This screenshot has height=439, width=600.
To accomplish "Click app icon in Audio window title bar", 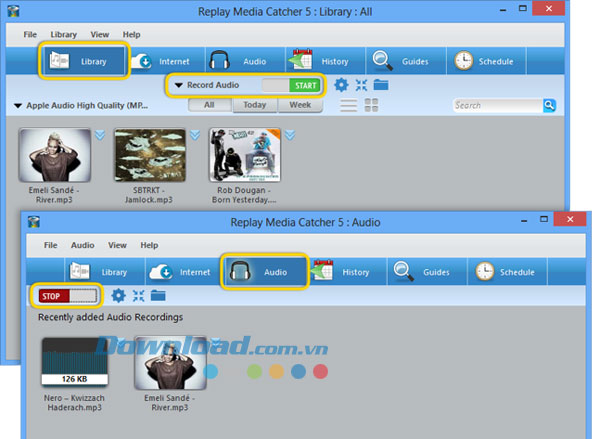I will coord(34,222).
